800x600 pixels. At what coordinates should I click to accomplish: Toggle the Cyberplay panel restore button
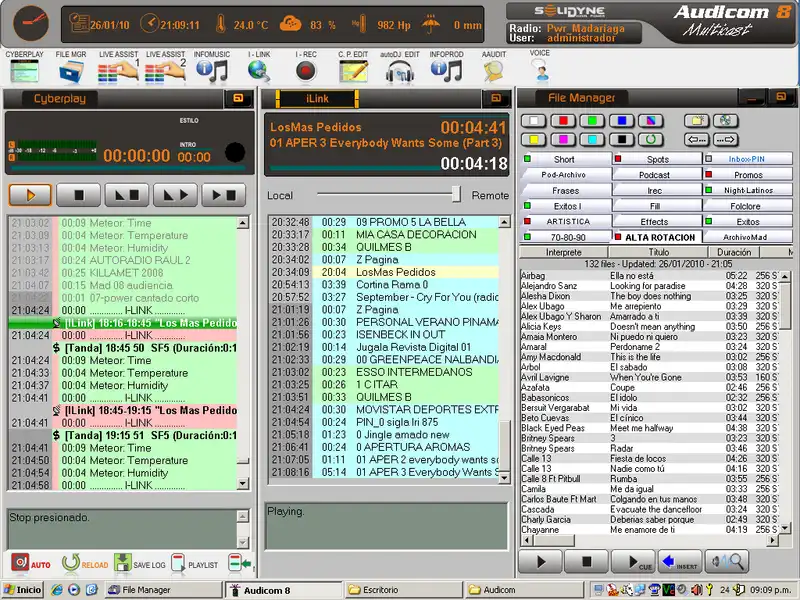pos(238,98)
